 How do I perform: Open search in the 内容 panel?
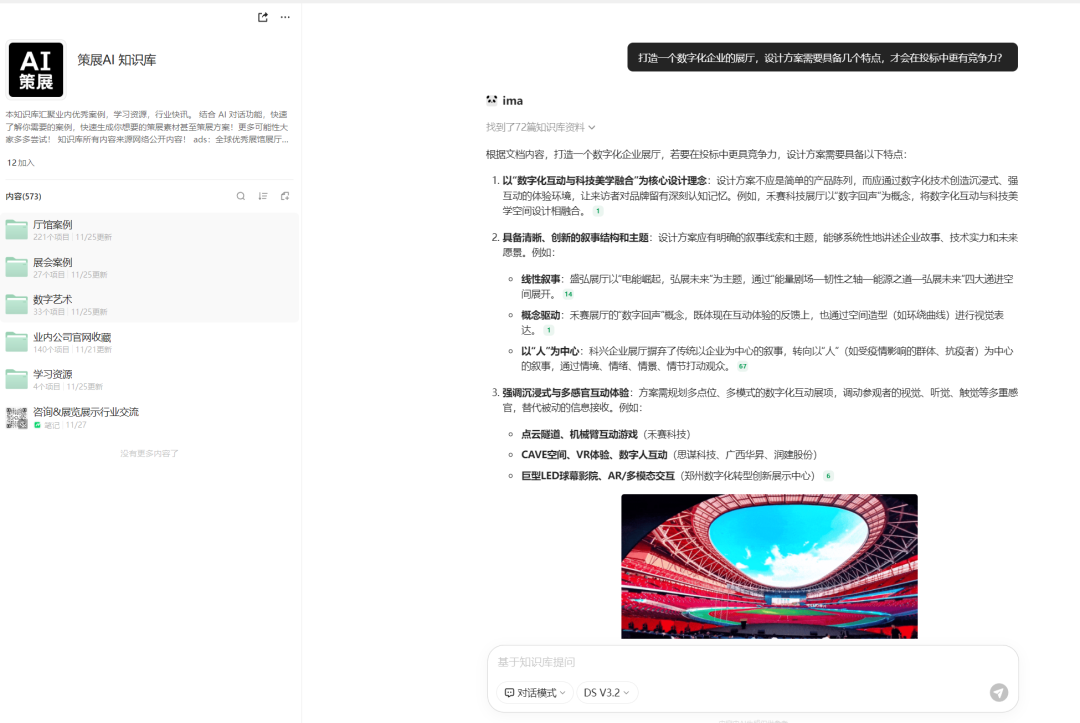tap(241, 196)
